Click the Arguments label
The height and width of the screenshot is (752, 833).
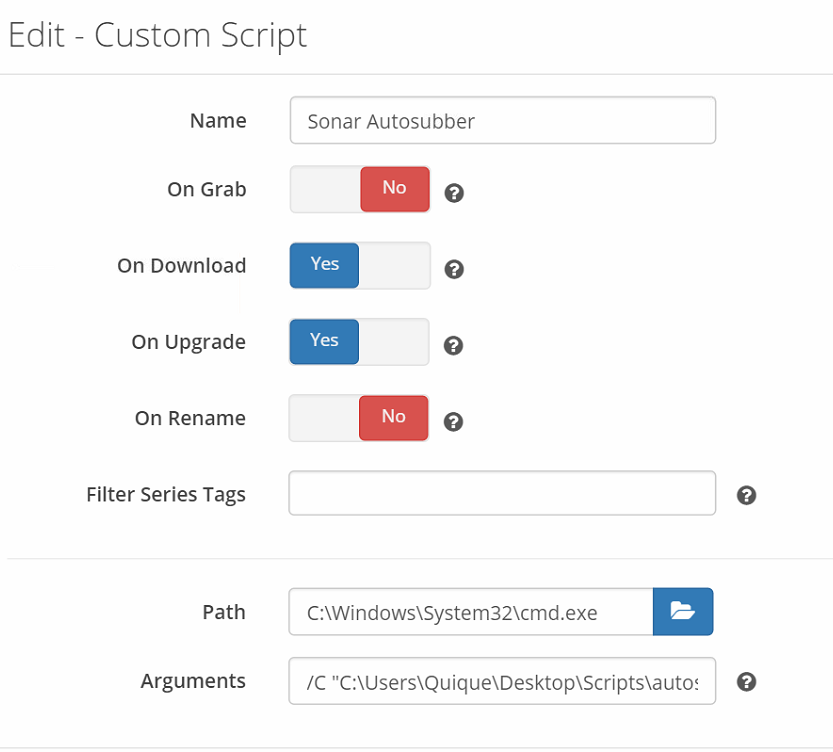pos(193,681)
